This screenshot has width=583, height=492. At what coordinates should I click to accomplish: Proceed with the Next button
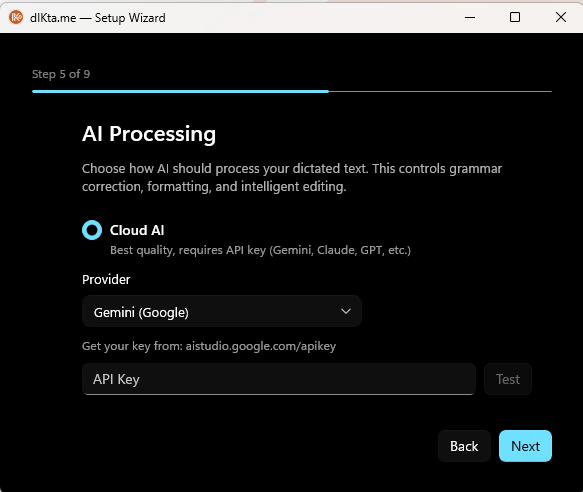pos(525,446)
